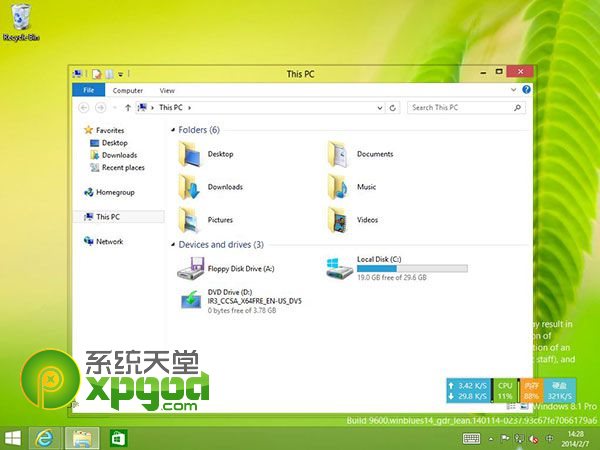Go up one level with Up arrow
The image size is (600, 450).
[x=128, y=108]
